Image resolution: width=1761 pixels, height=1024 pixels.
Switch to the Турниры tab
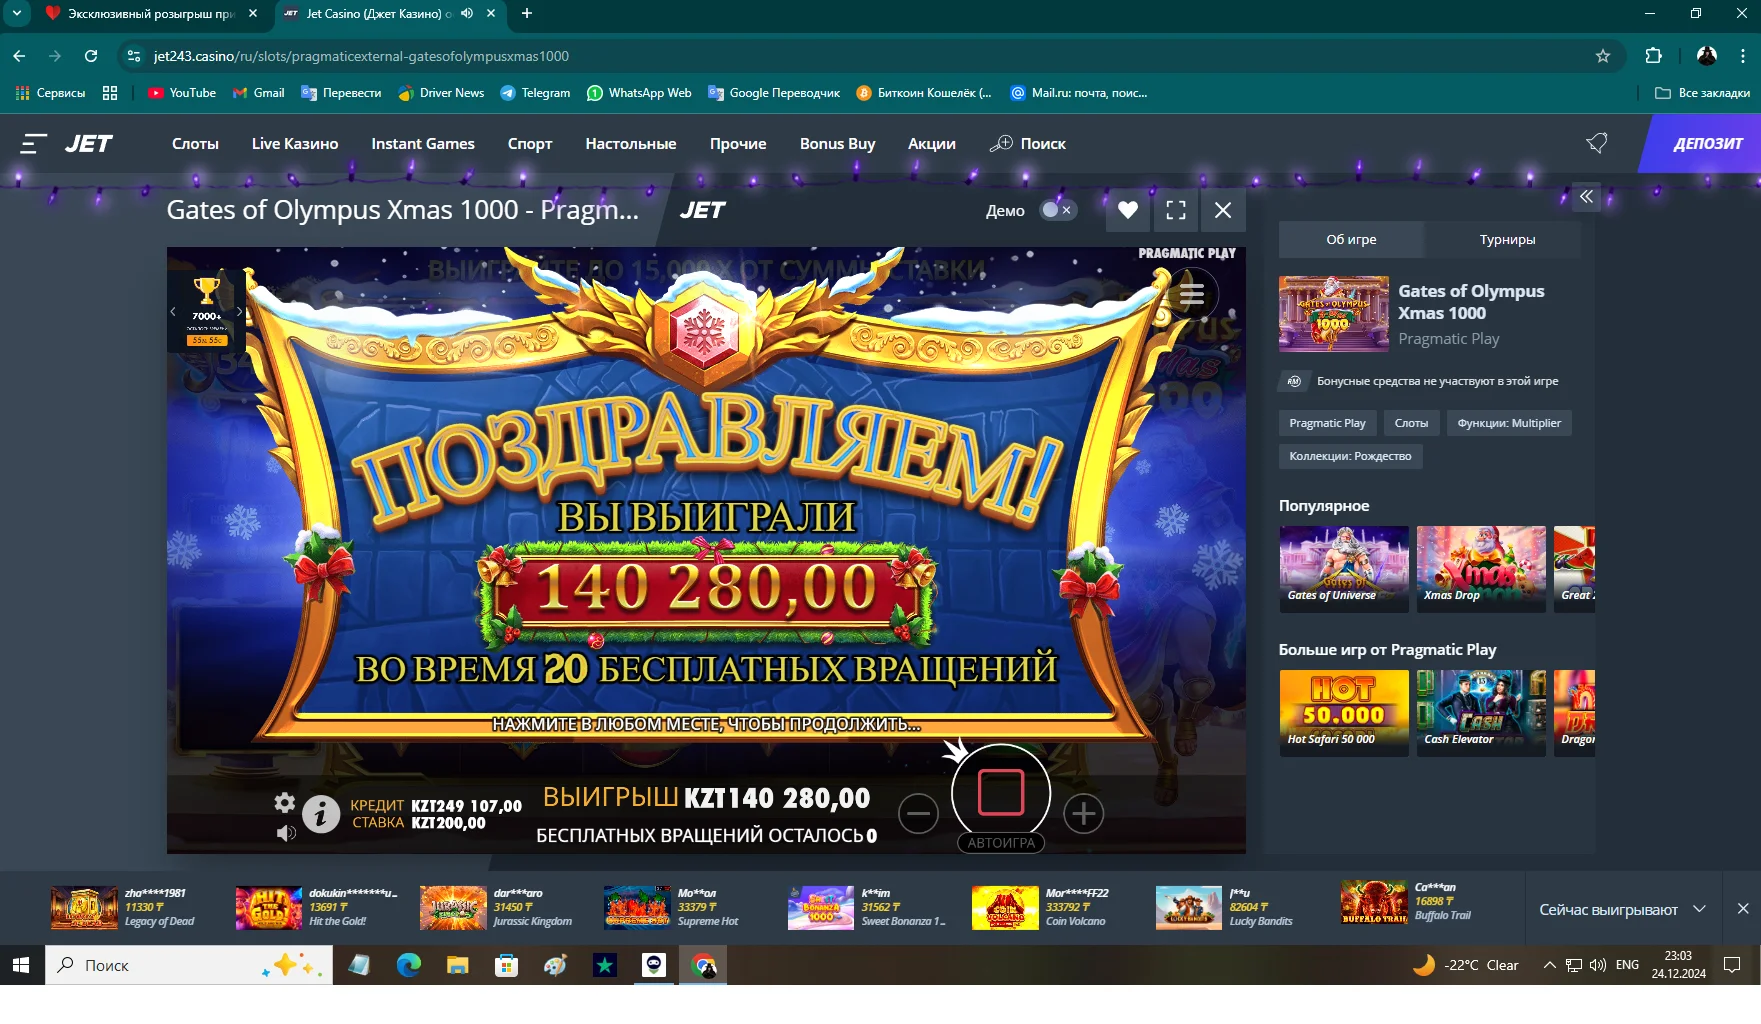1507,240
